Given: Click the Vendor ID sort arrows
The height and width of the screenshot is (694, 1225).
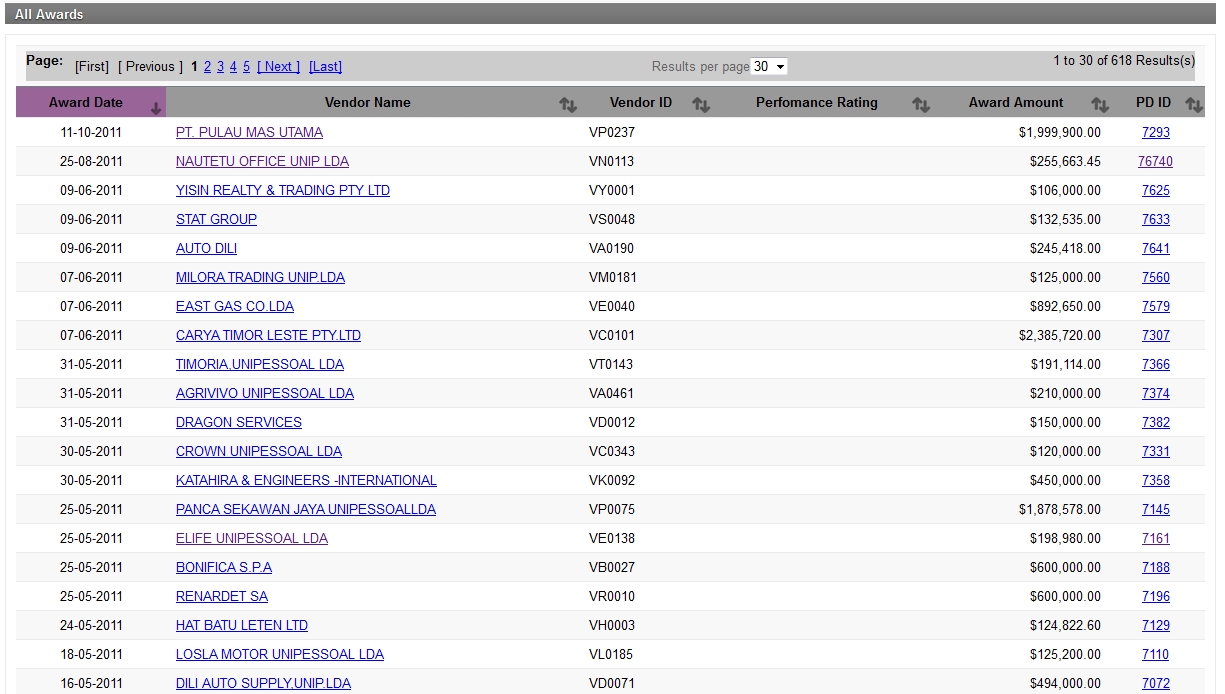Looking at the screenshot, I should [x=701, y=104].
